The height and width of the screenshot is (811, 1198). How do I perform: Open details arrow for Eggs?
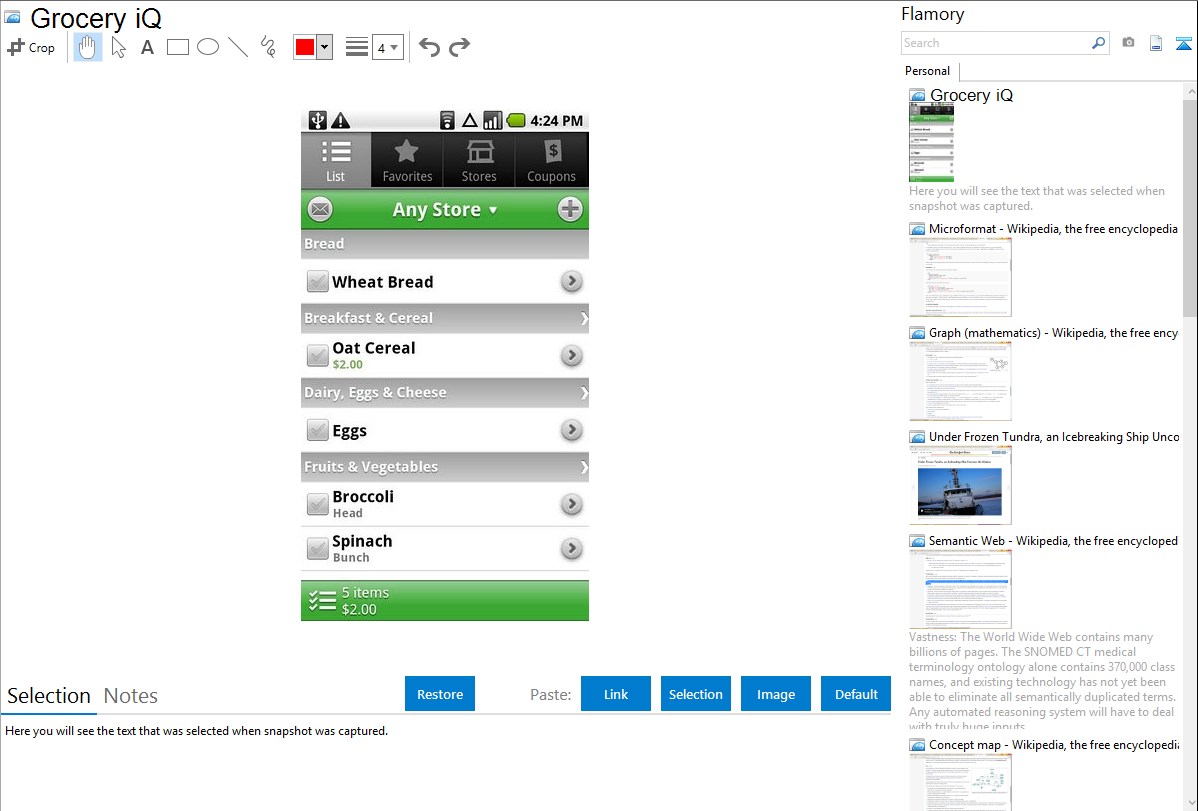point(571,430)
